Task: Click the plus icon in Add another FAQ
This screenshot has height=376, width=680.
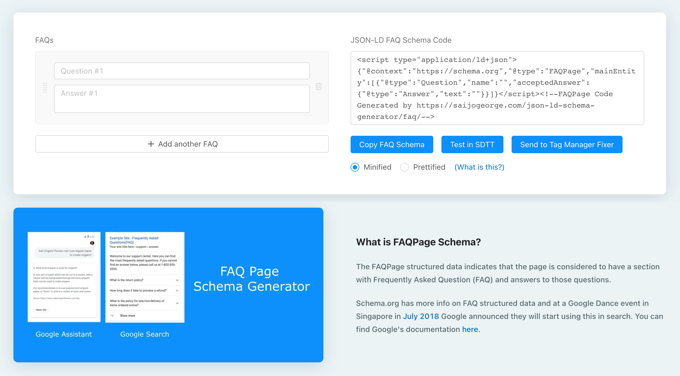Action: pyautogui.click(x=150, y=144)
